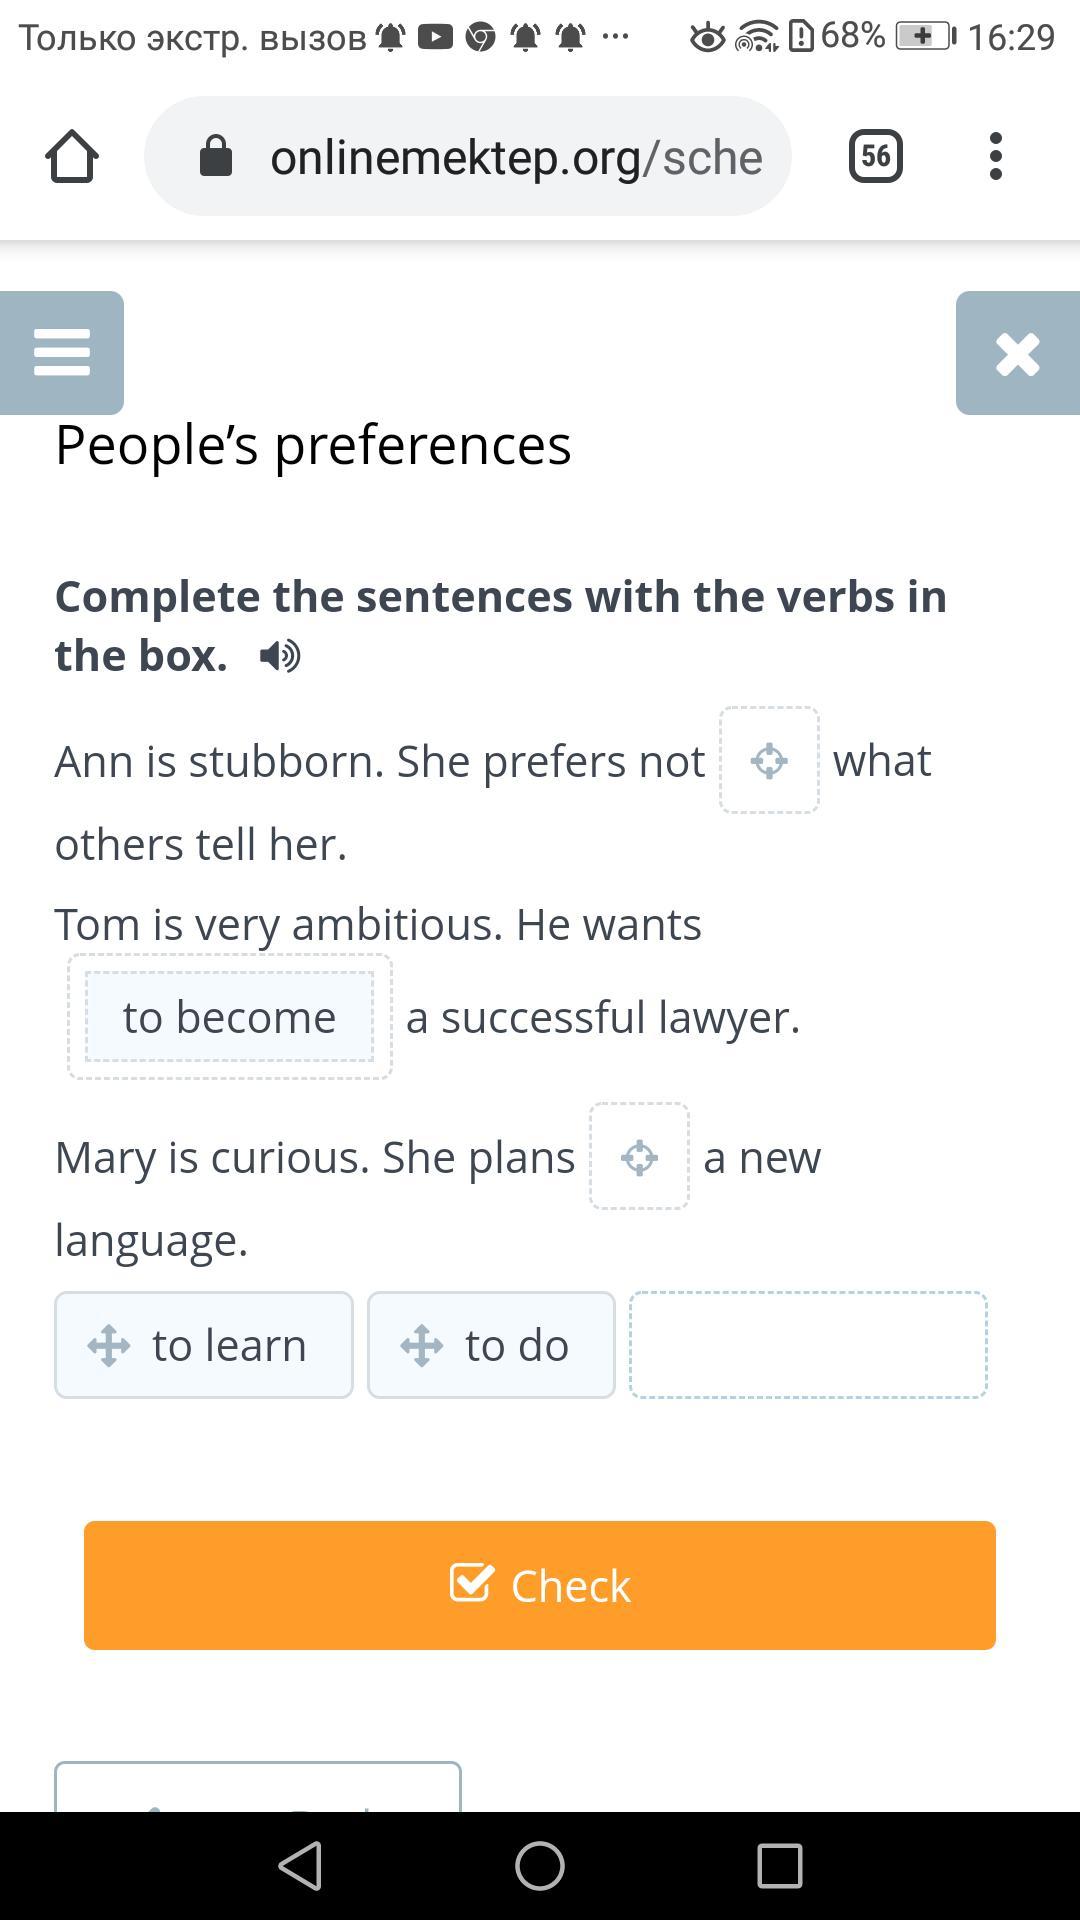The image size is (1080, 1920).
Task: Pick the 'to do' word tile
Action: (x=491, y=1345)
